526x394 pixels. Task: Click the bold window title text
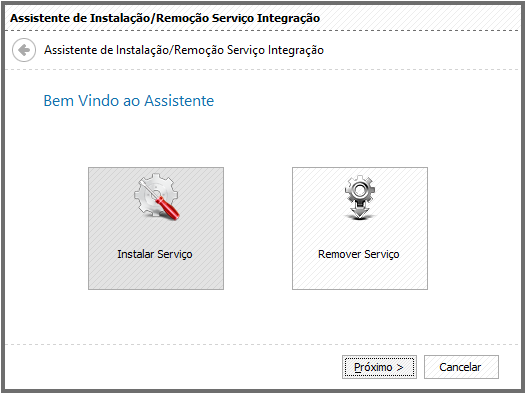pos(165,18)
